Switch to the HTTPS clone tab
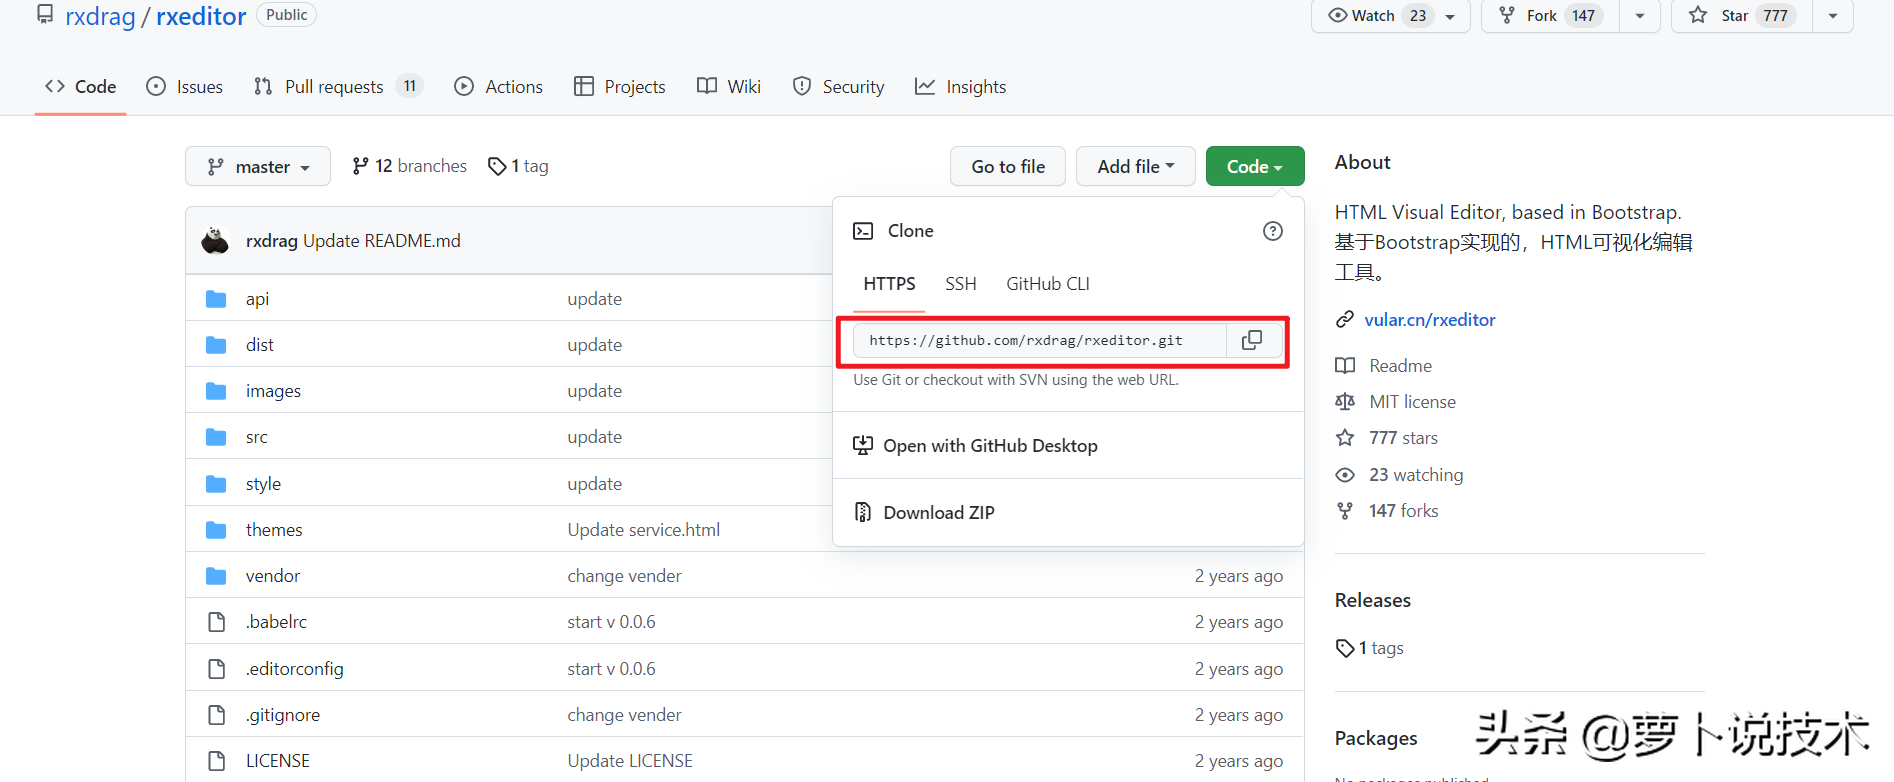Viewport: 1894px width, 782px height. [x=889, y=284]
